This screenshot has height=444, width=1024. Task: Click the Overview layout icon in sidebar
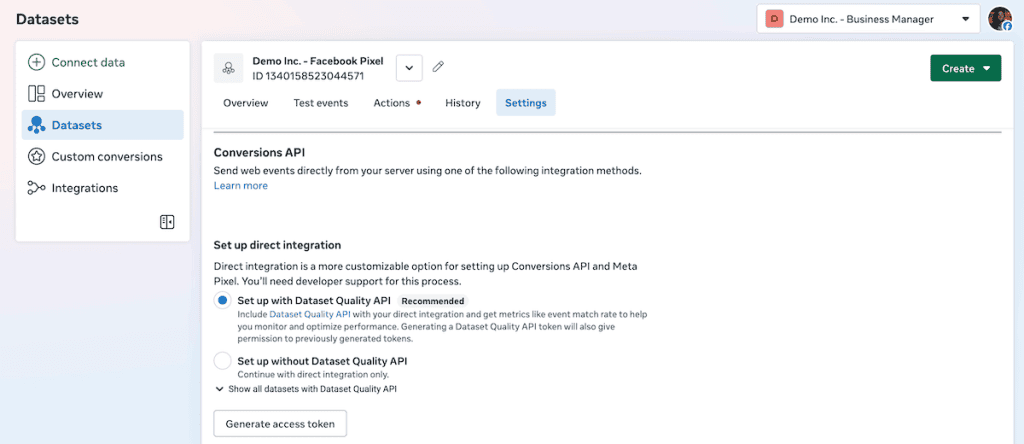37,94
